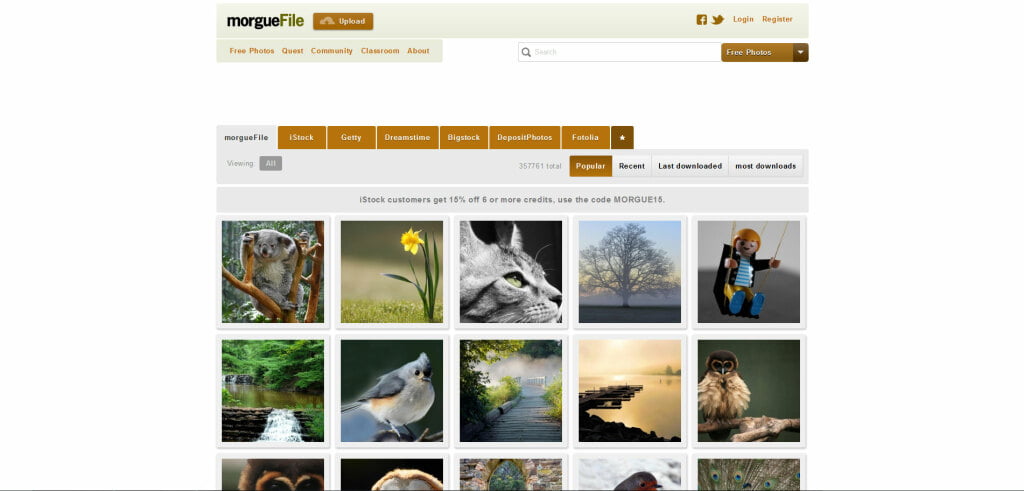Click the Facebook icon in header
This screenshot has width=1024, height=491.
pos(701,20)
